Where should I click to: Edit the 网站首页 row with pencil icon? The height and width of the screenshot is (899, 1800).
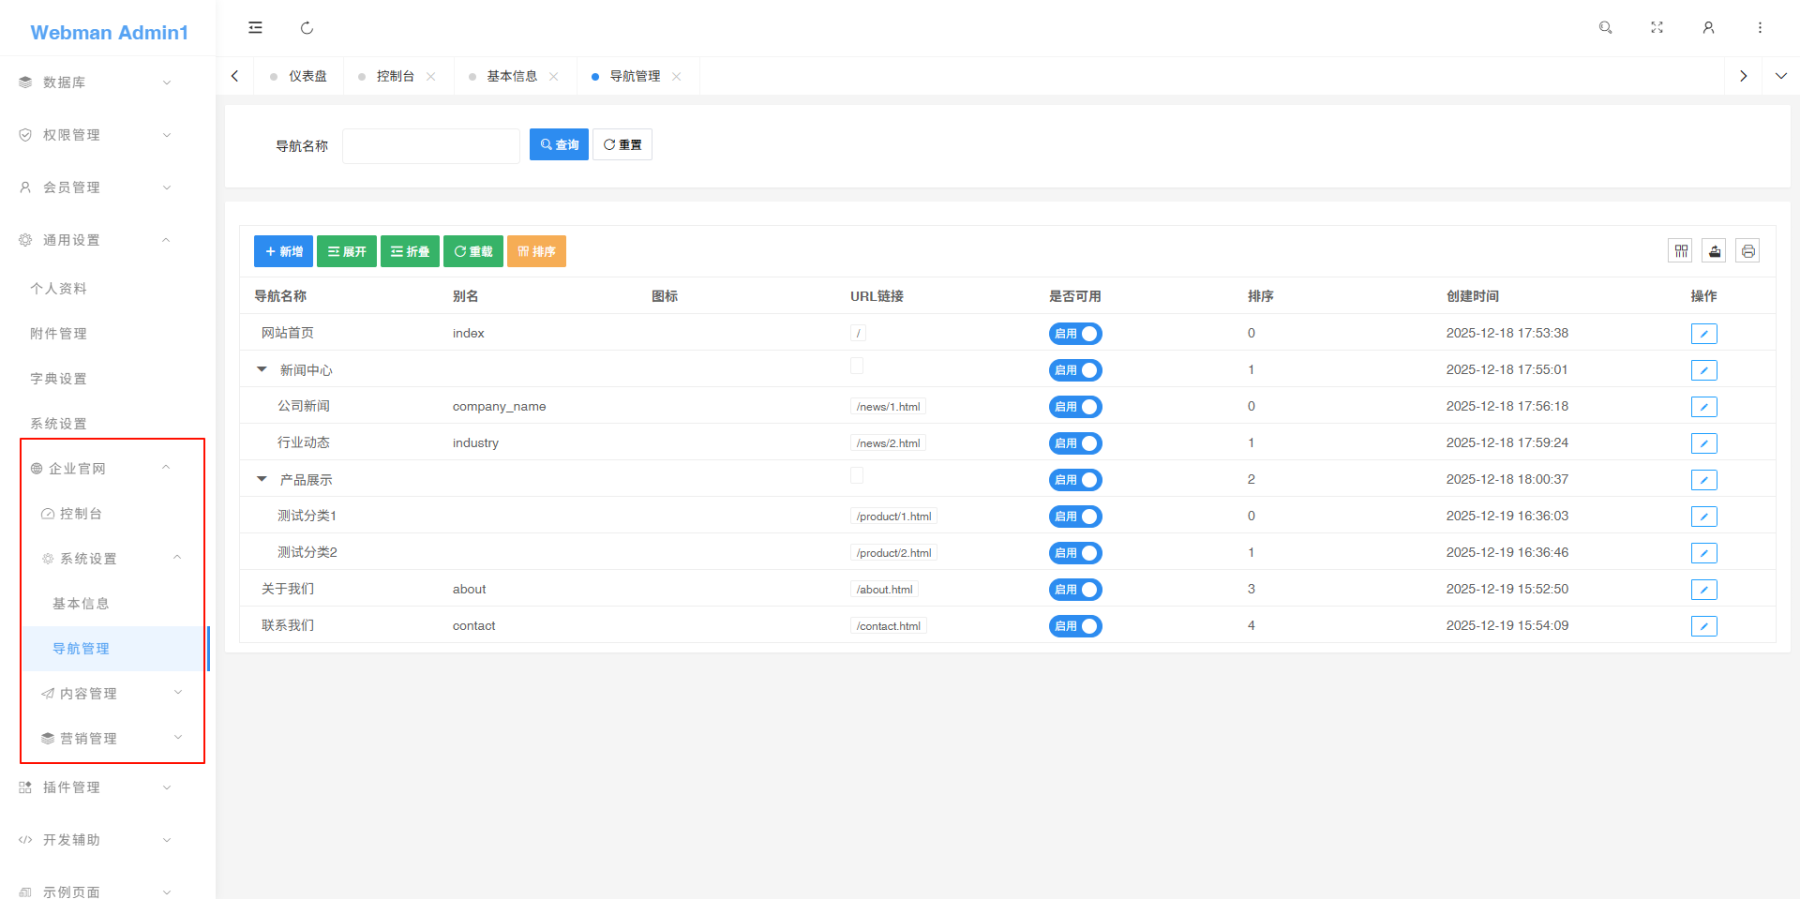click(x=1703, y=334)
